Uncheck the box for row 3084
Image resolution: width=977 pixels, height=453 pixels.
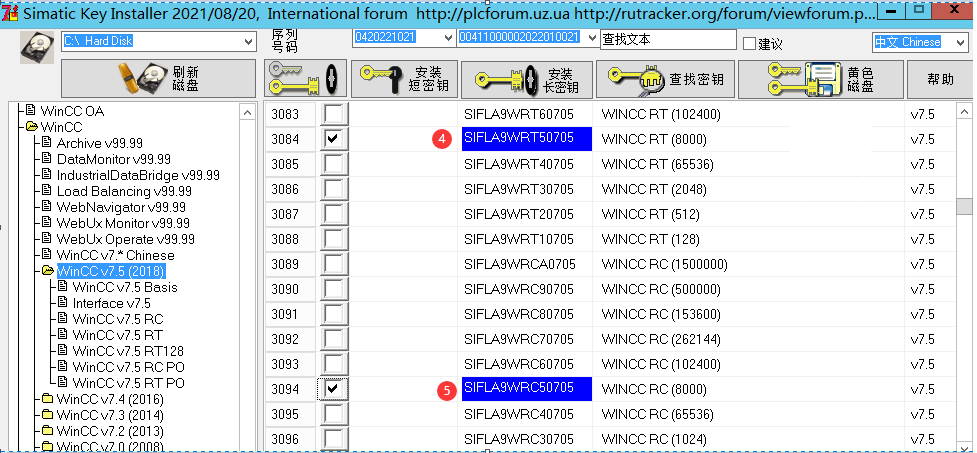click(333, 139)
